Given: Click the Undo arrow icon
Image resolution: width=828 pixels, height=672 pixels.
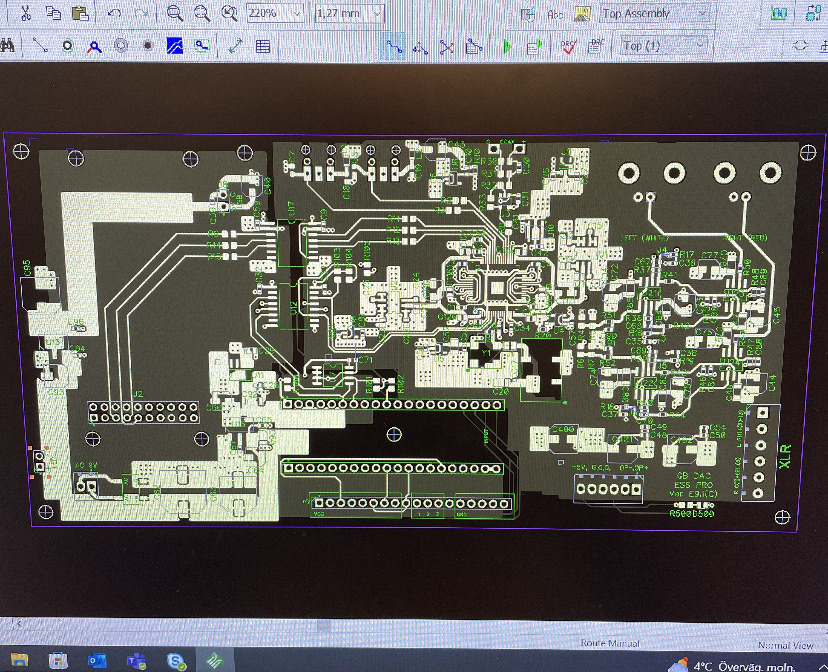Looking at the screenshot, I should 114,13.
